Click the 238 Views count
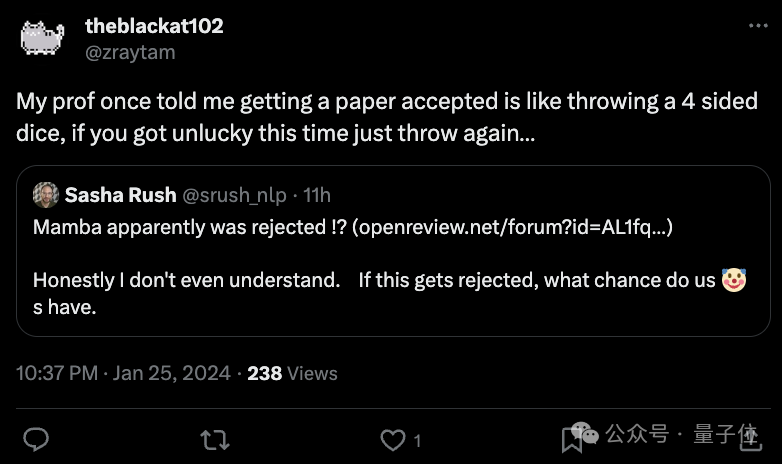782x464 pixels. [x=292, y=373]
